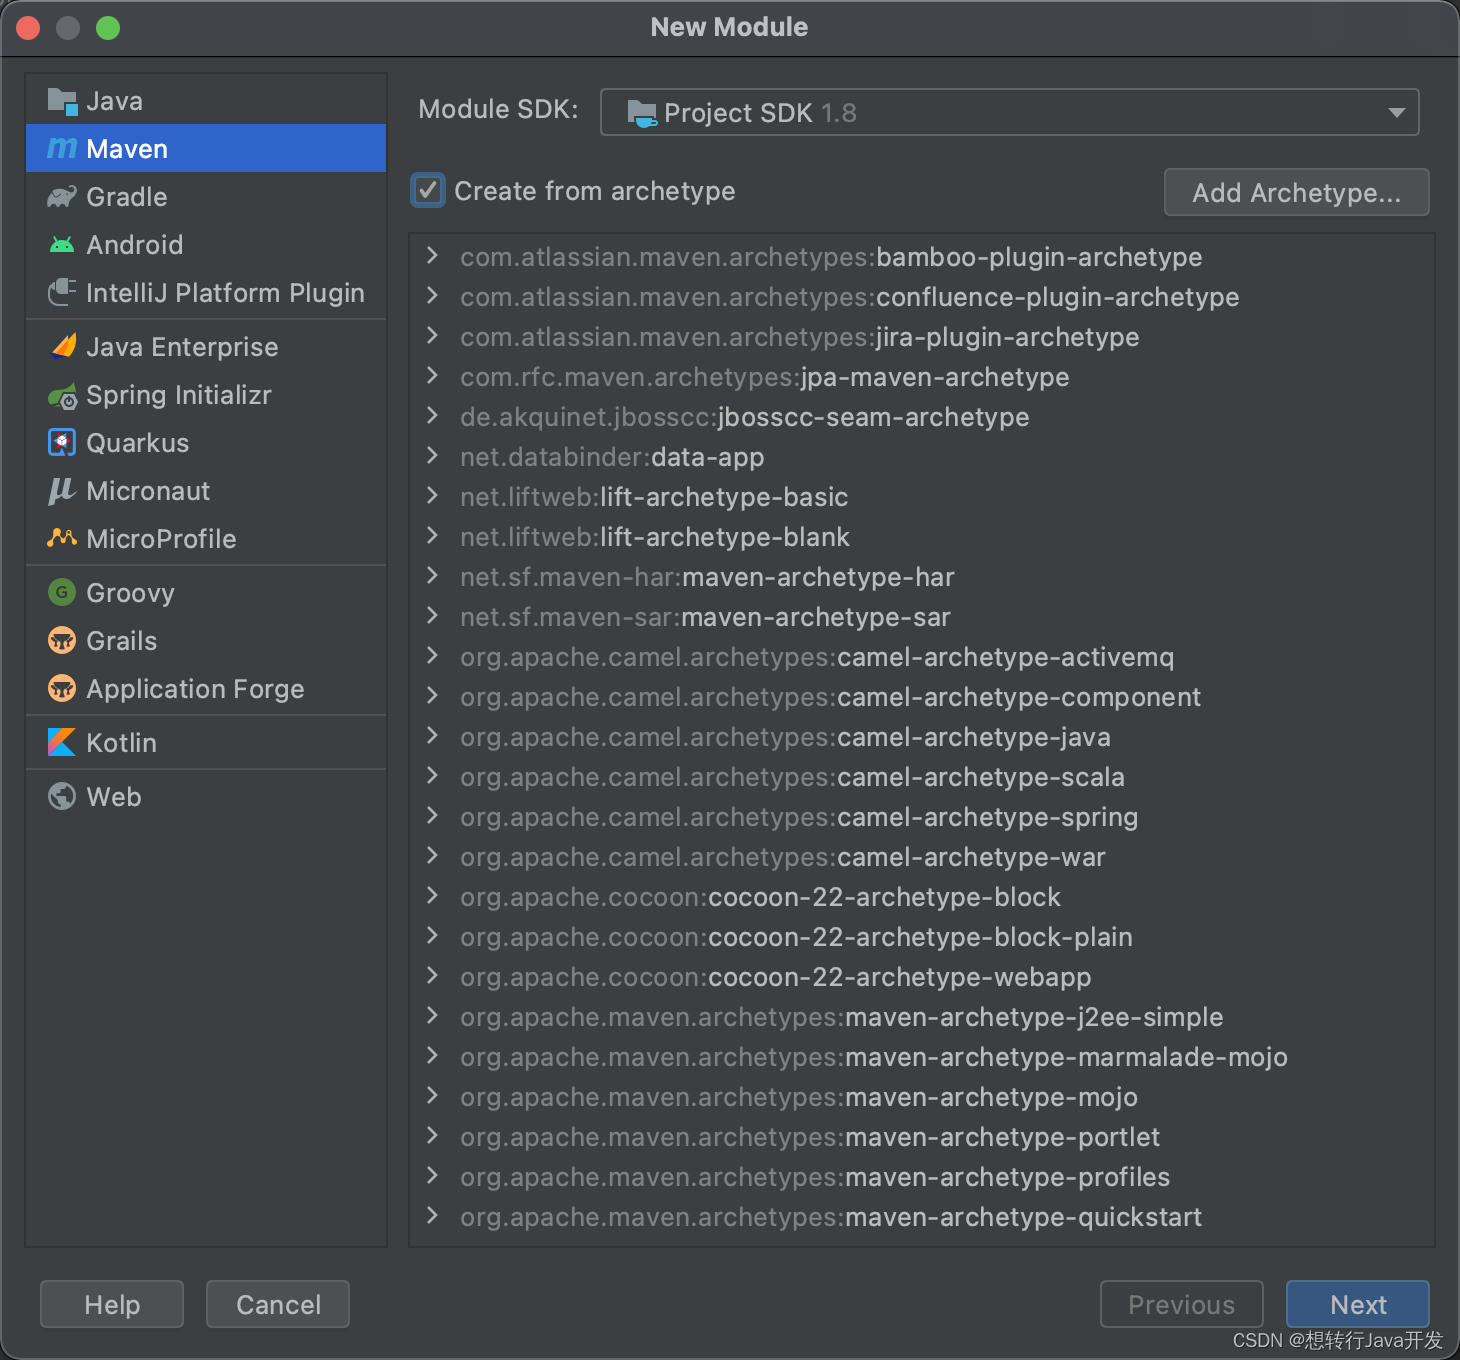The width and height of the screenshot is (1460, 1360).
Task: Toggle the Create from archetype checkbox
Action: pyautogui.click(x=428, y=190)
